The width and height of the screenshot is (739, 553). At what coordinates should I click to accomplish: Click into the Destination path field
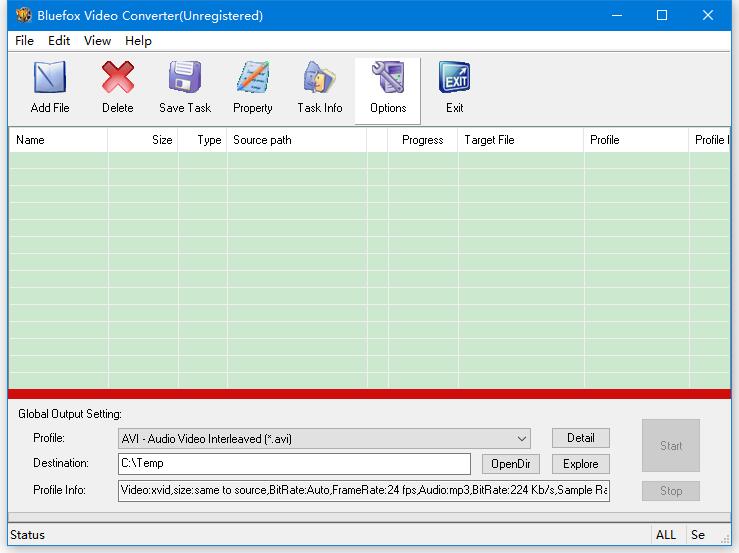point(294,464)
